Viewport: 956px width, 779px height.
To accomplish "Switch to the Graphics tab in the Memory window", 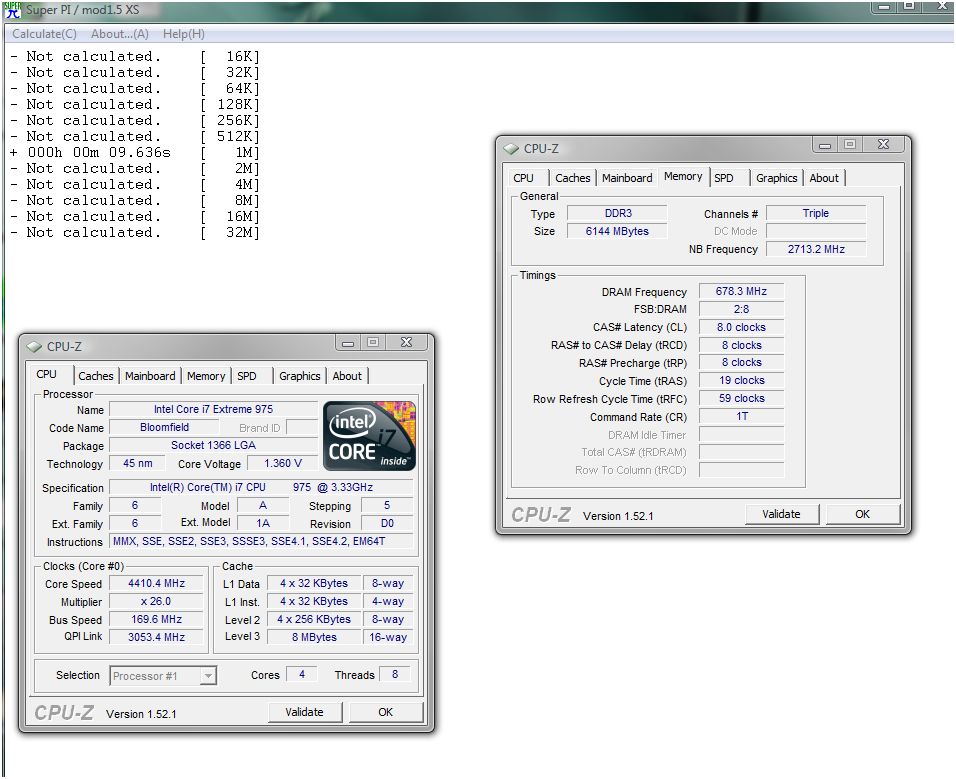I will coord(776,178).
